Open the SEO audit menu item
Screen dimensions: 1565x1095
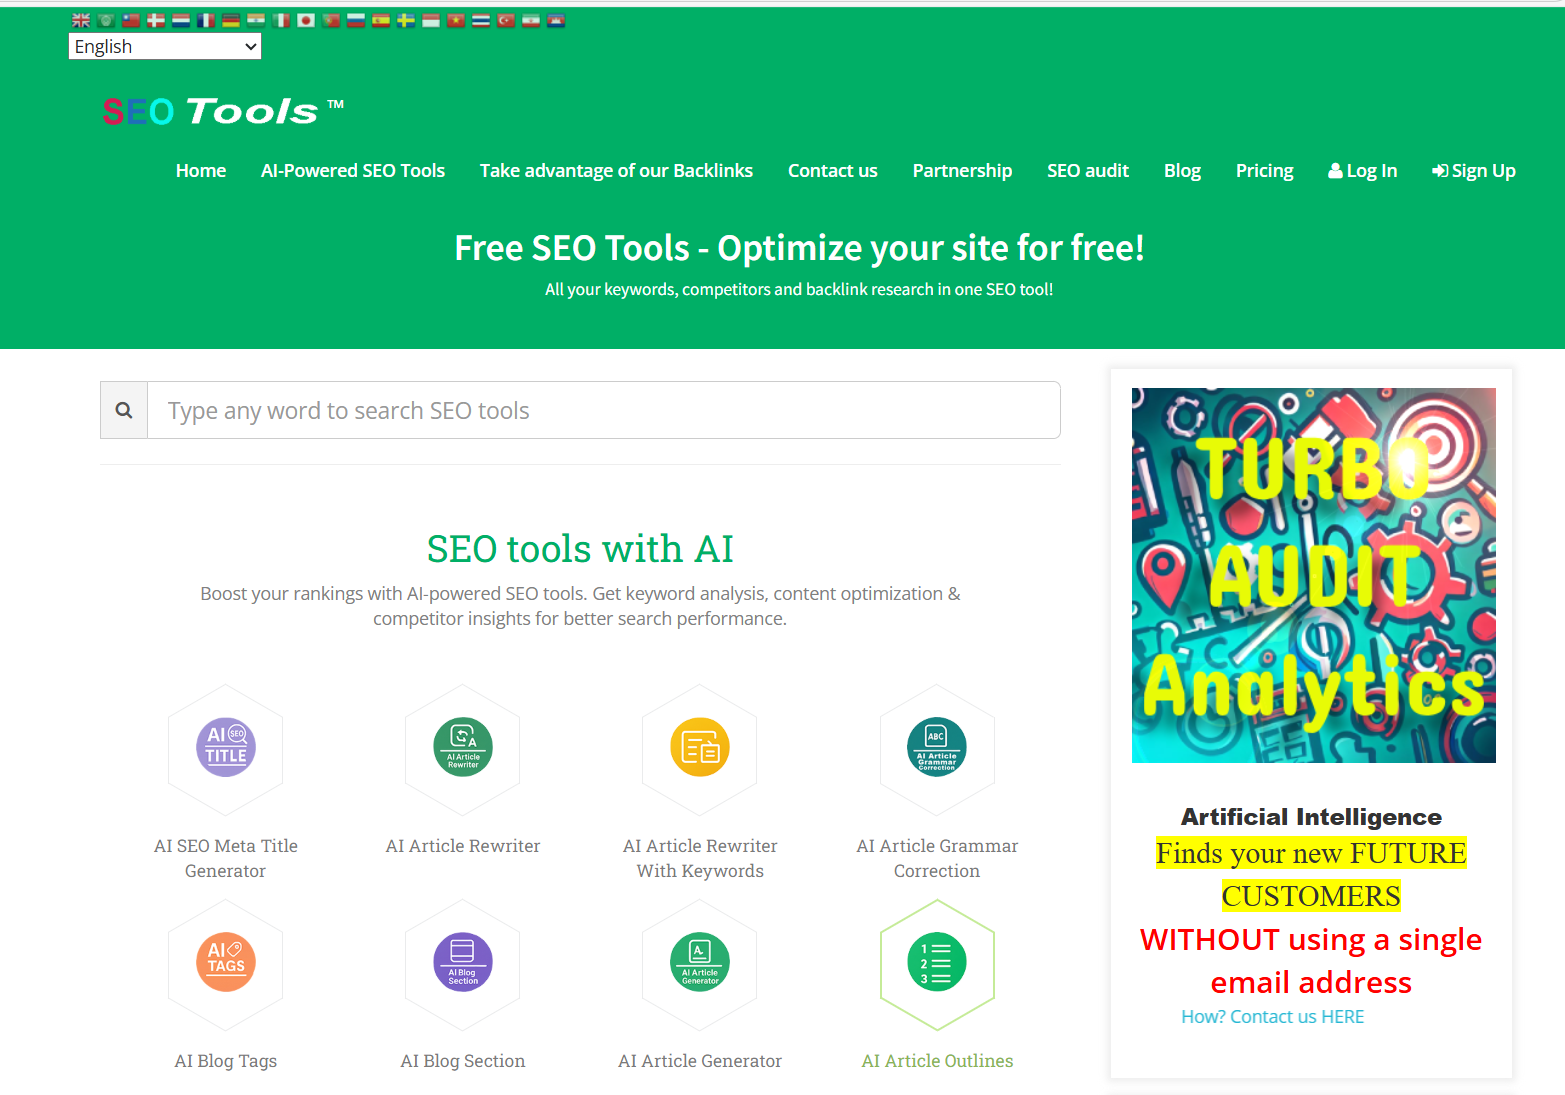tap(1087, 171)
